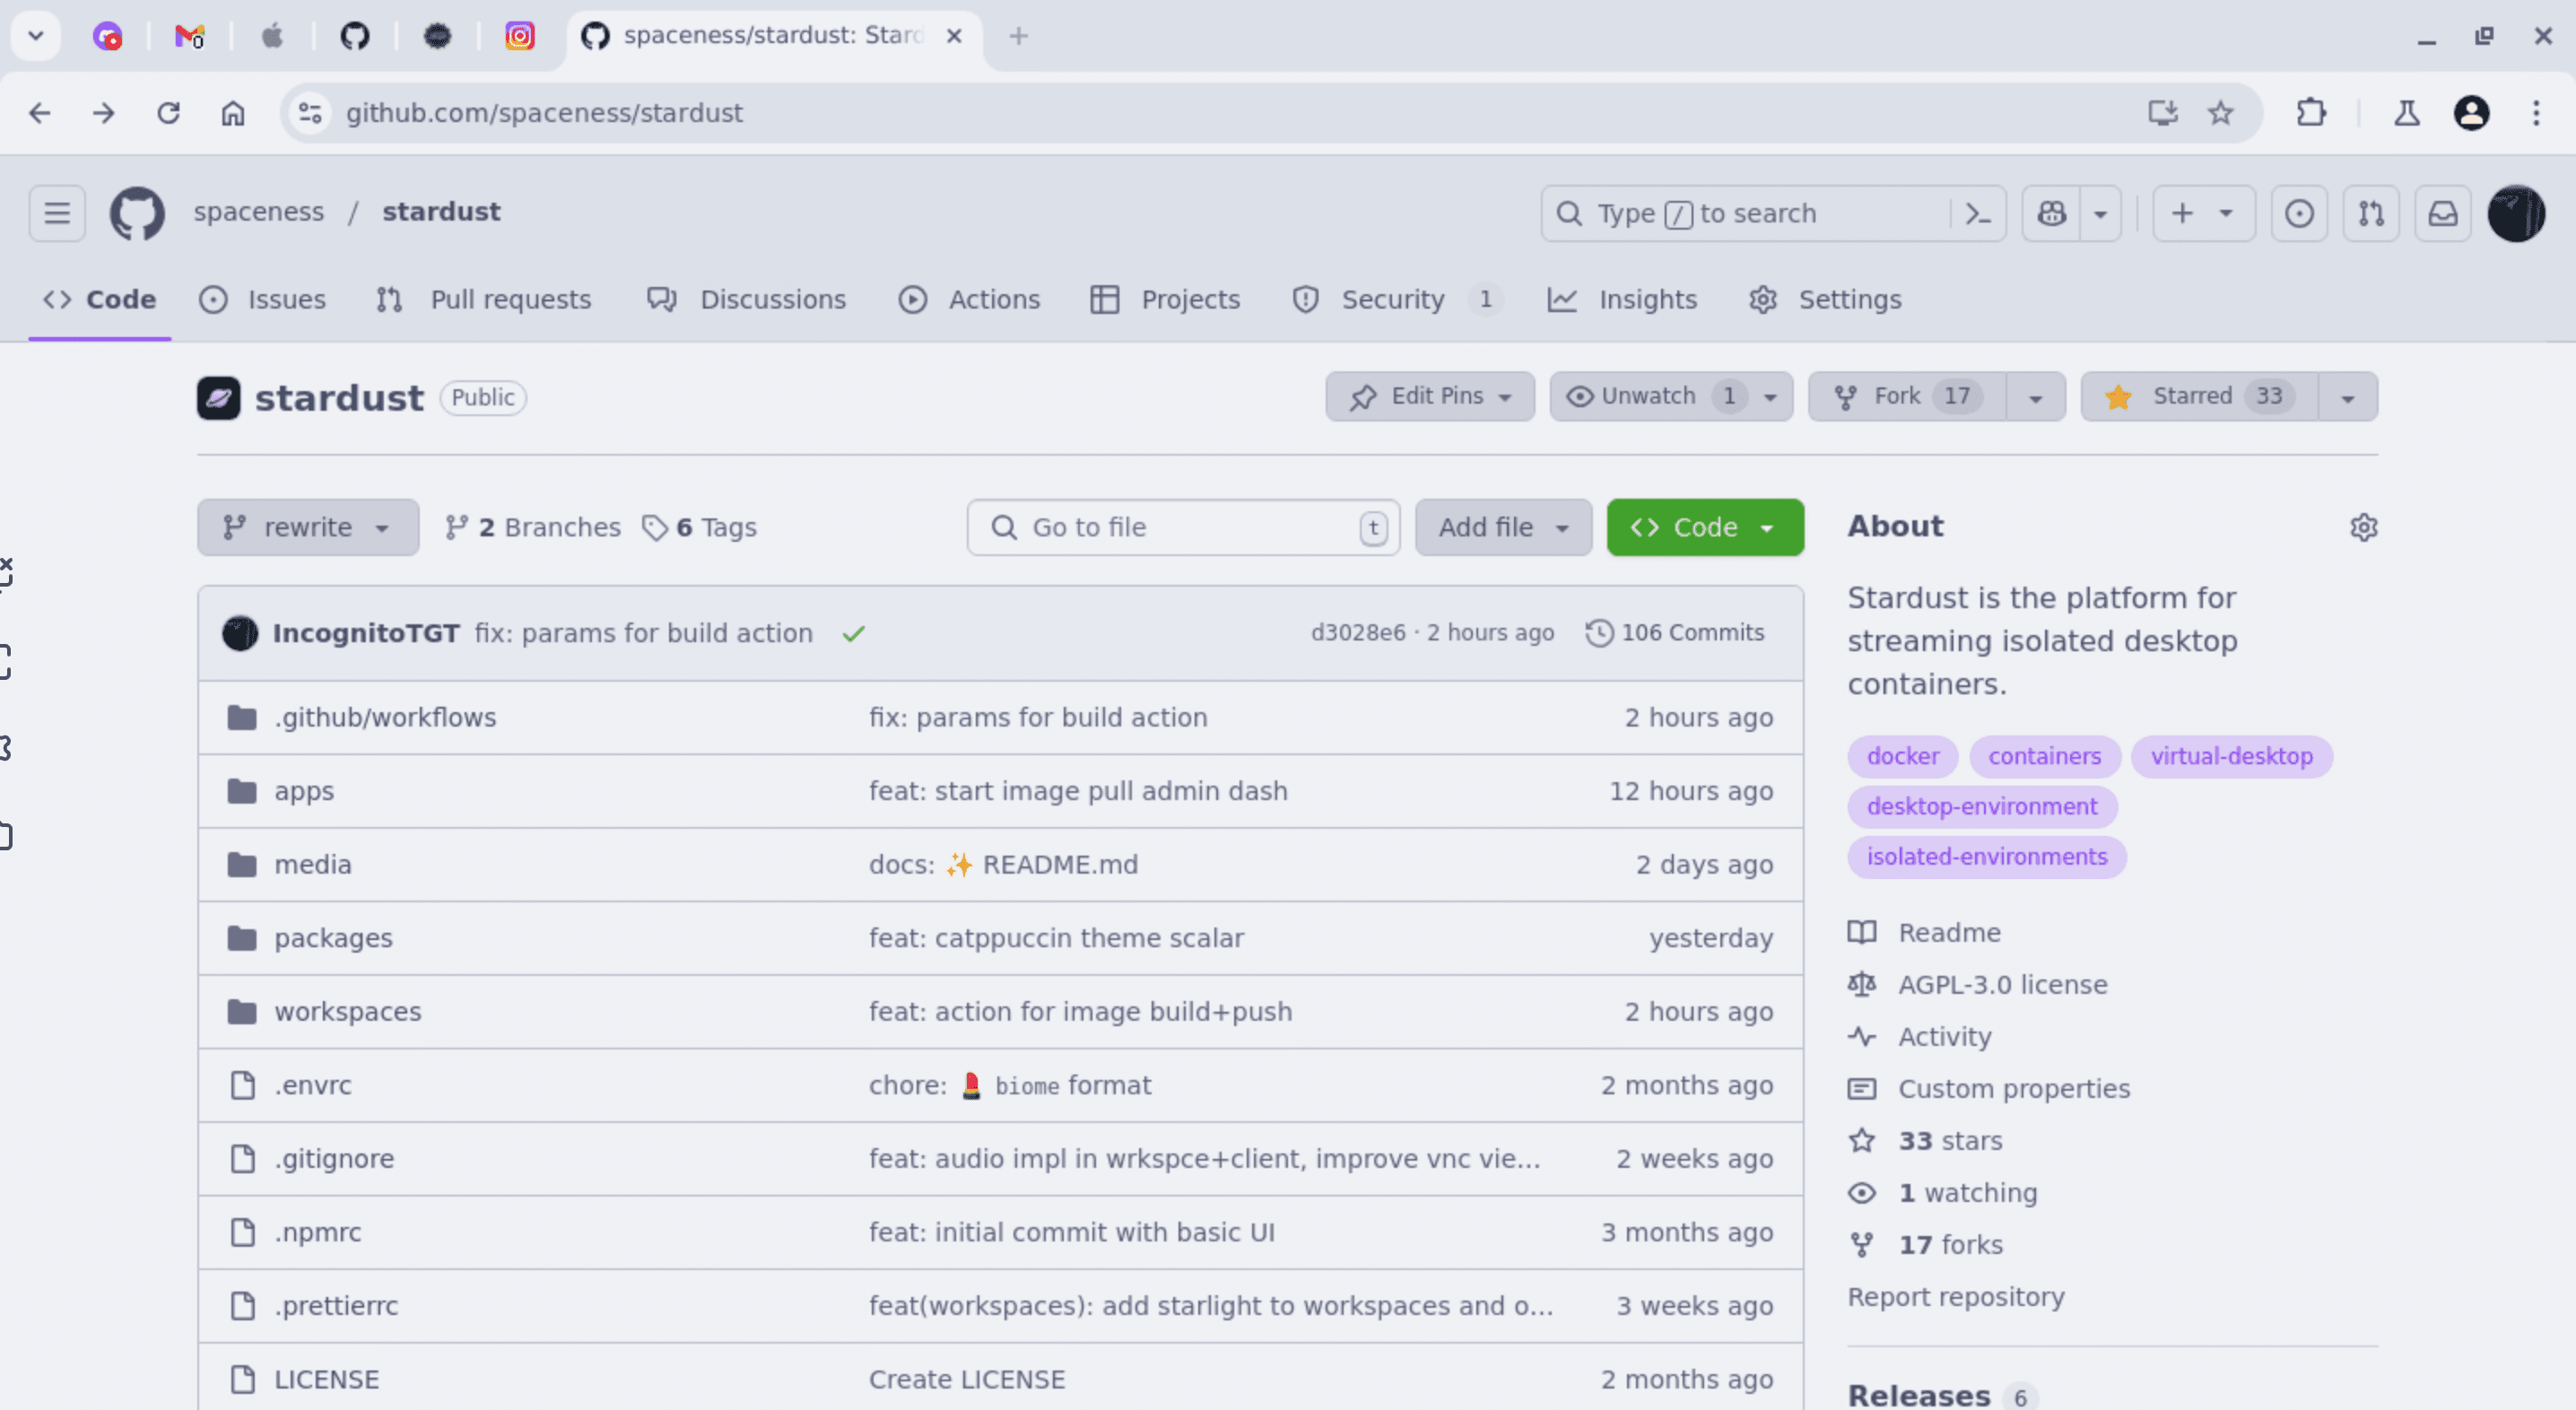Switch to the Instagram browser tab

(x=519, y=36)
